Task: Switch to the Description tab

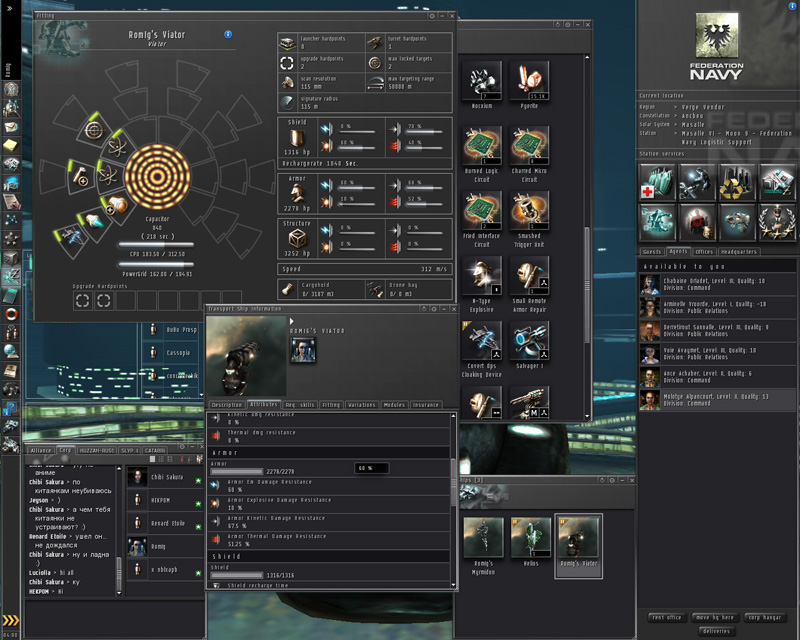Action: coord(227,405)
